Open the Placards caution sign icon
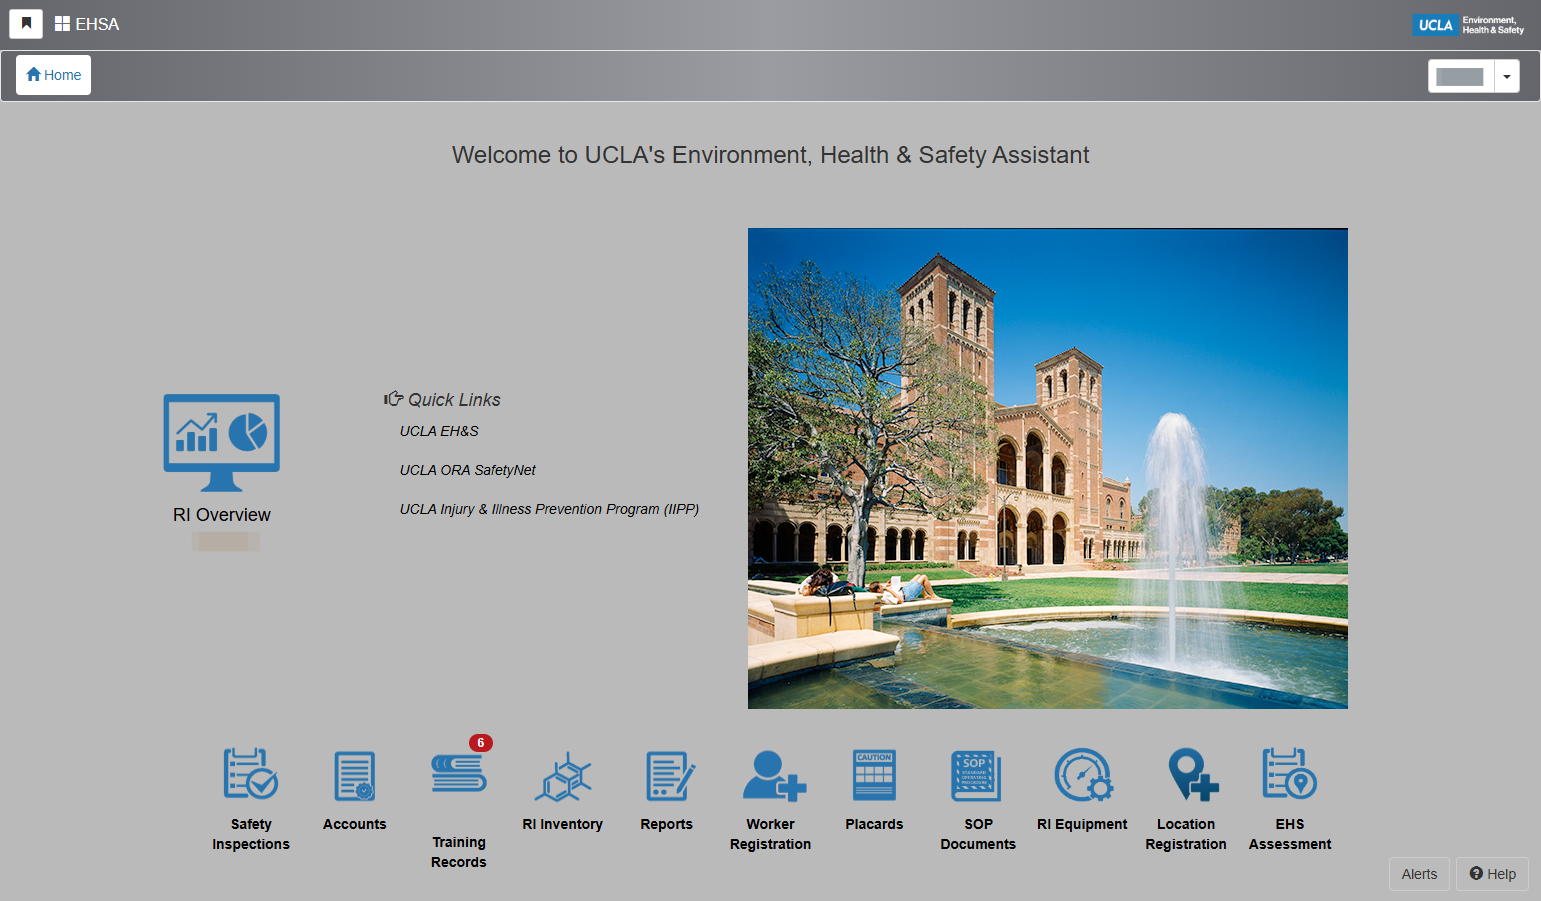 pos(874,775)
